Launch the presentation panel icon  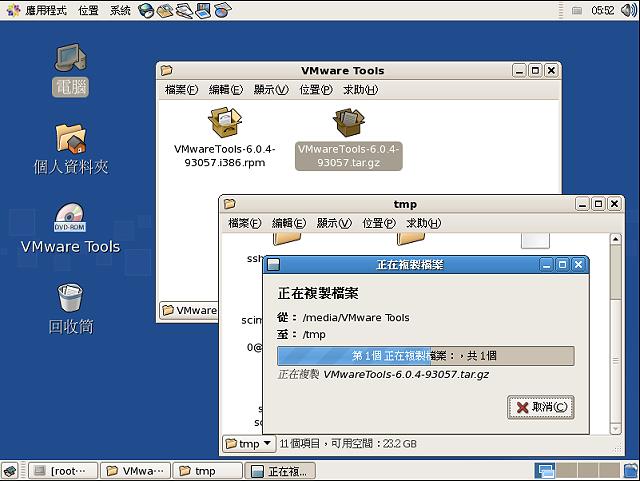click(203, 10)
